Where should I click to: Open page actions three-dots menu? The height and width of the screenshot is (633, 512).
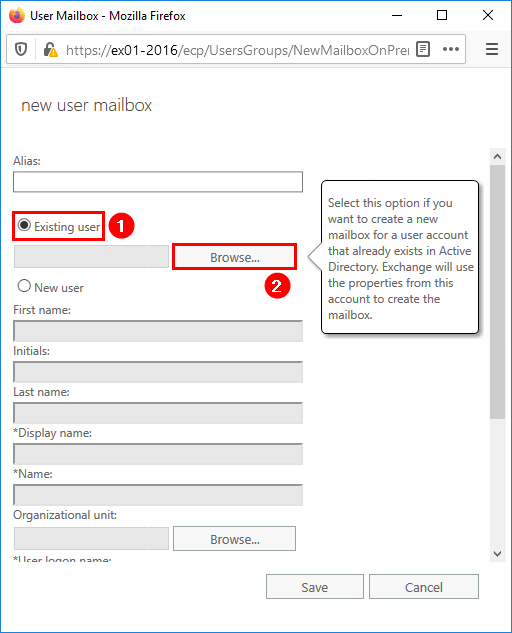pyautogui.click(x=451, y=49)
